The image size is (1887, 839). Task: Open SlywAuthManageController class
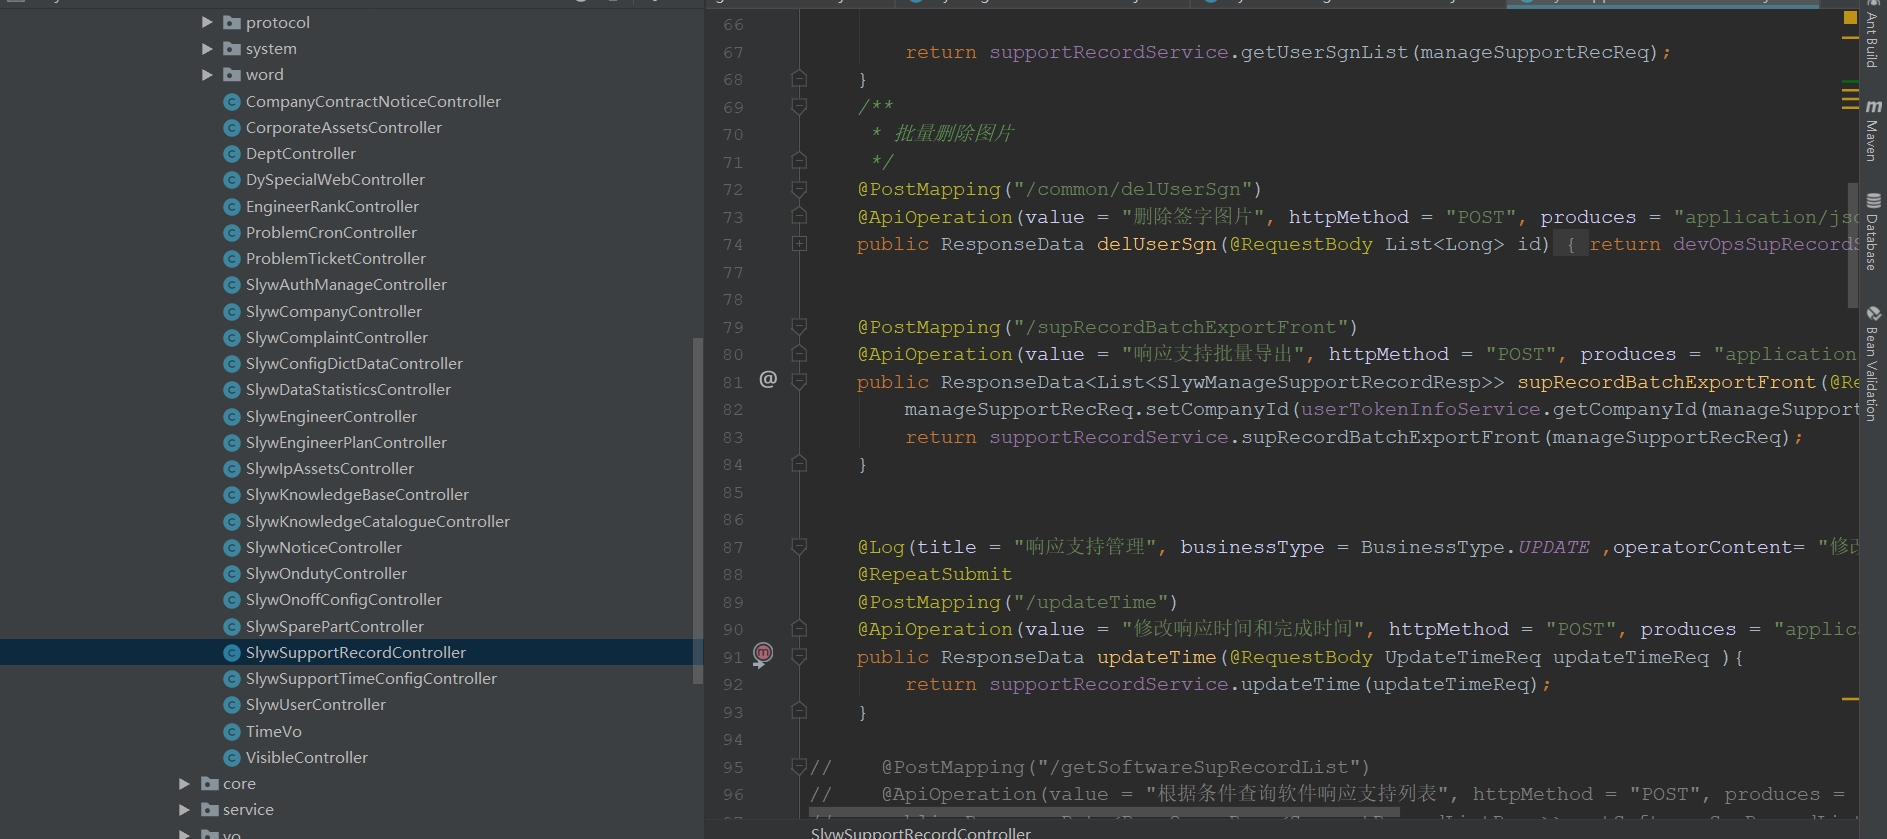point(346,284)
